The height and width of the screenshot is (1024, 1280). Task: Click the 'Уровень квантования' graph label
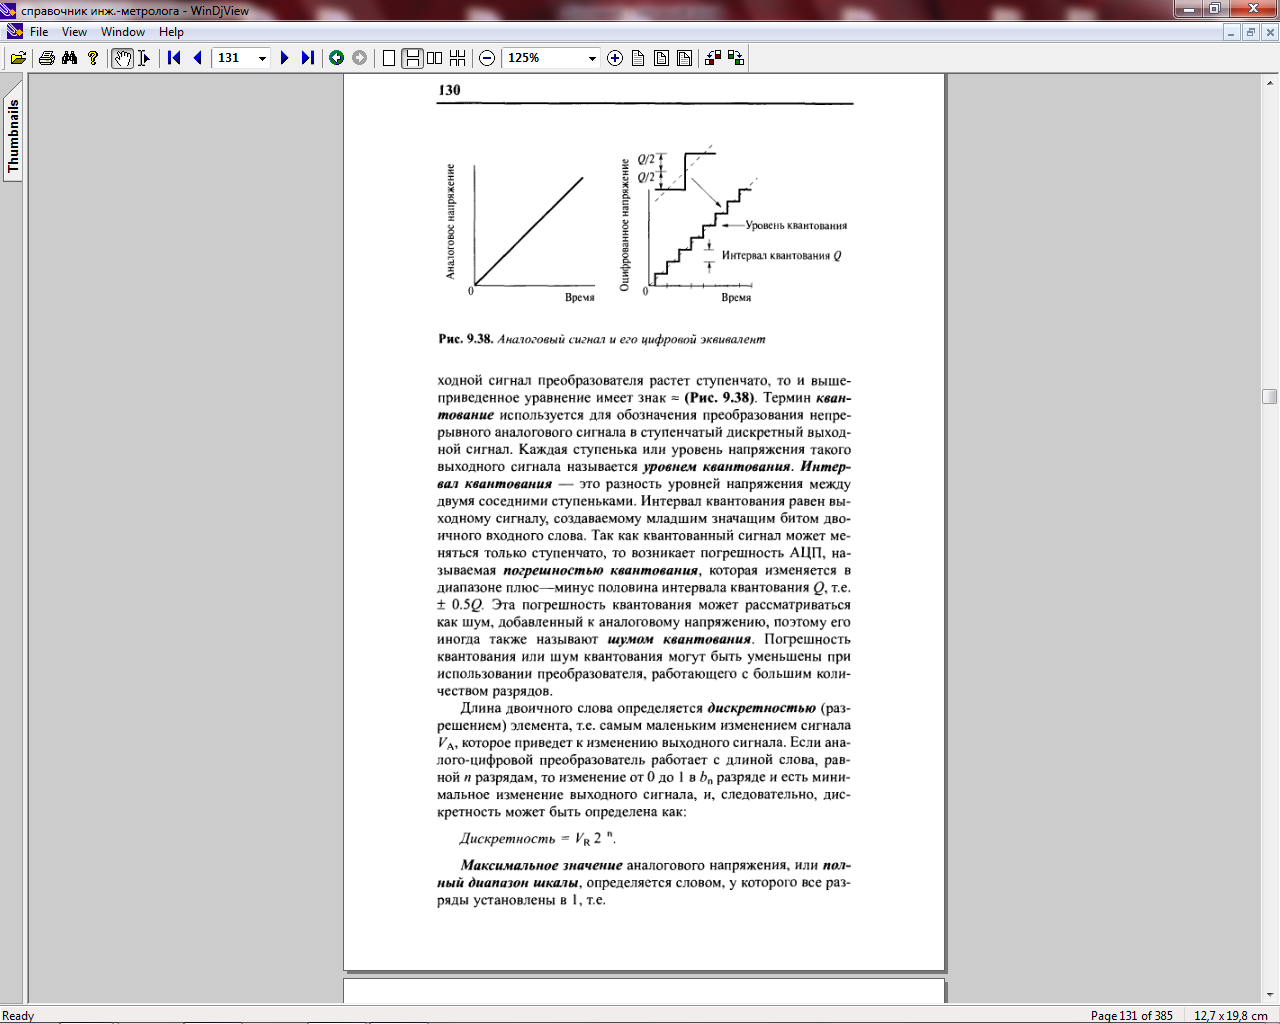796,226
